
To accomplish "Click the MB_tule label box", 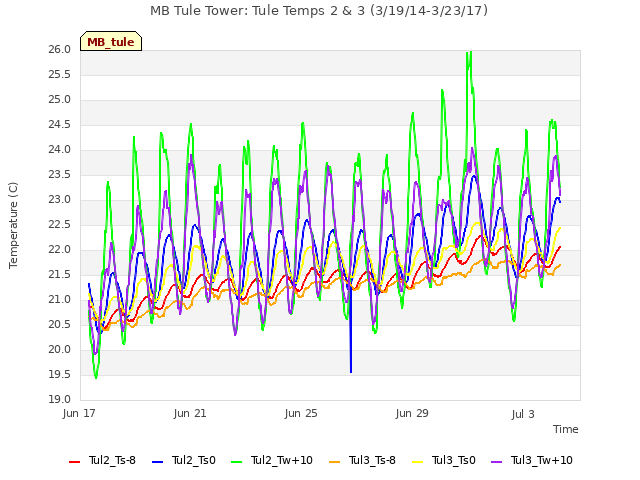I will coord(111,41).
